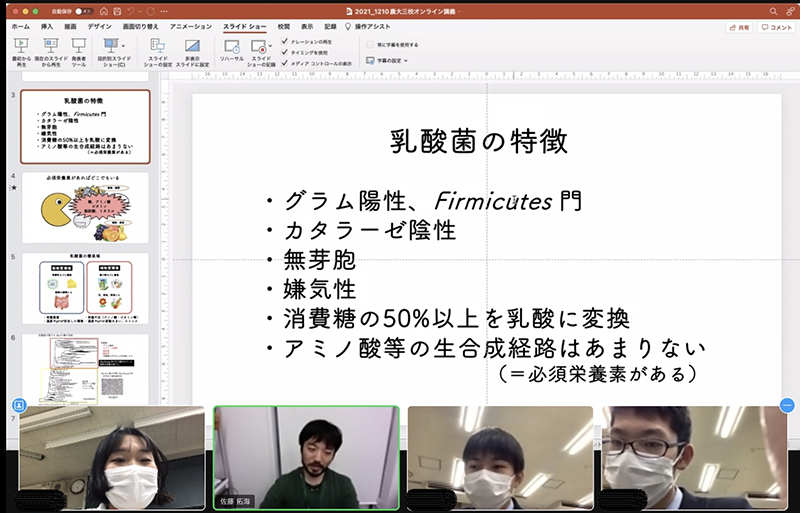Click bullet text 嫌気性
Image resolution: width=800 pixels, height=513 pixels.
(x=319, y=289)
